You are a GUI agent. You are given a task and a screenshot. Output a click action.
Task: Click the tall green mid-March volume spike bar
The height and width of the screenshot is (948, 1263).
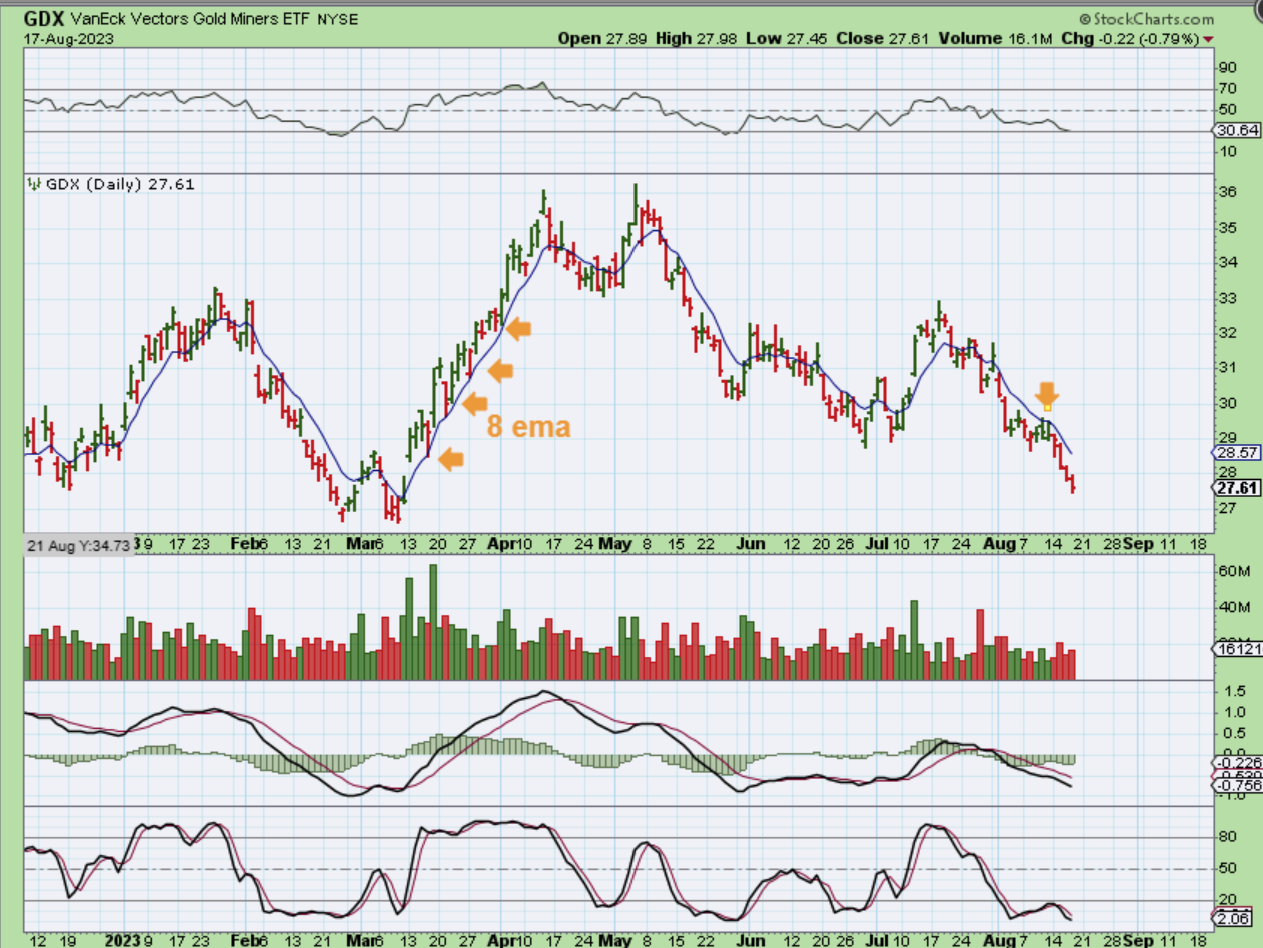point(433,622)
